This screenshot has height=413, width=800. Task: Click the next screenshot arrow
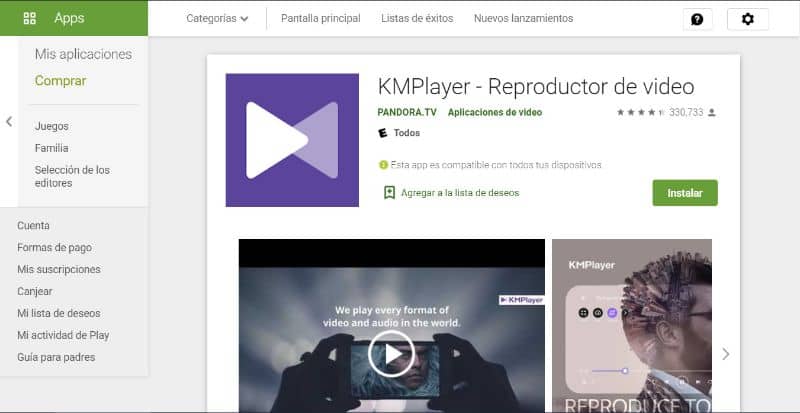click(726, 354)
